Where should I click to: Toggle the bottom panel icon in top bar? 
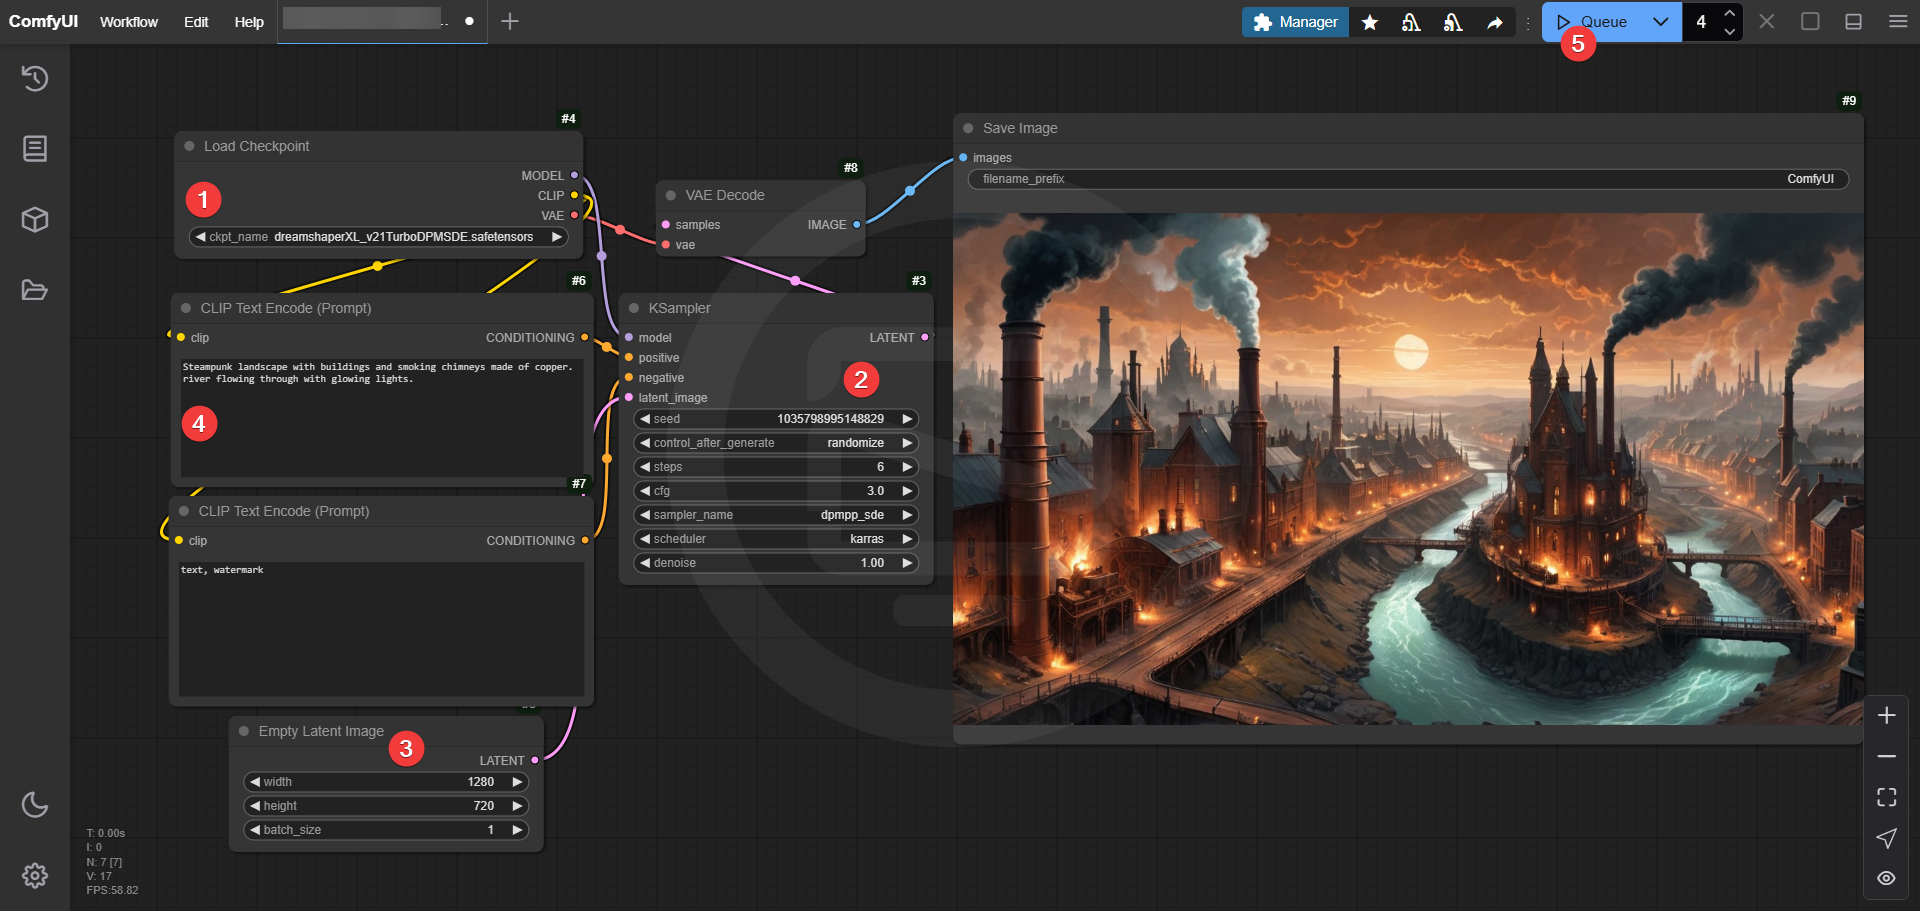(1853, 22)
